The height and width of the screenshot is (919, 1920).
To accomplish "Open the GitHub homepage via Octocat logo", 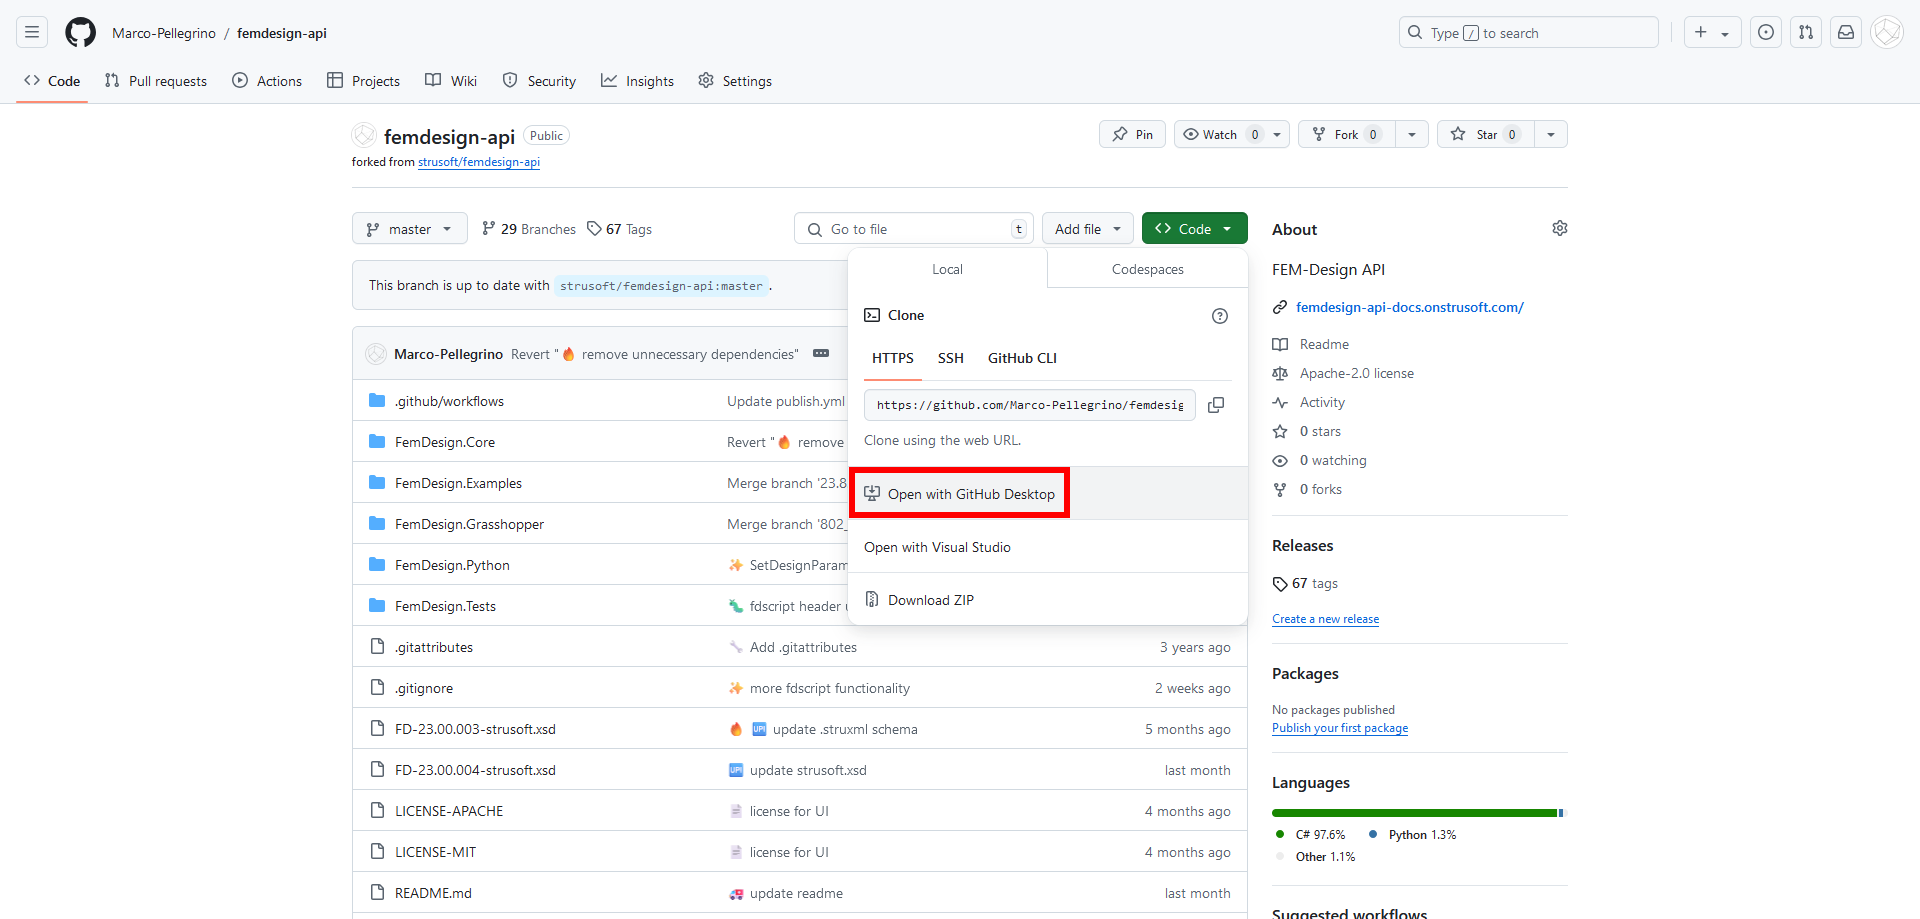I will [x=80, y=33].
